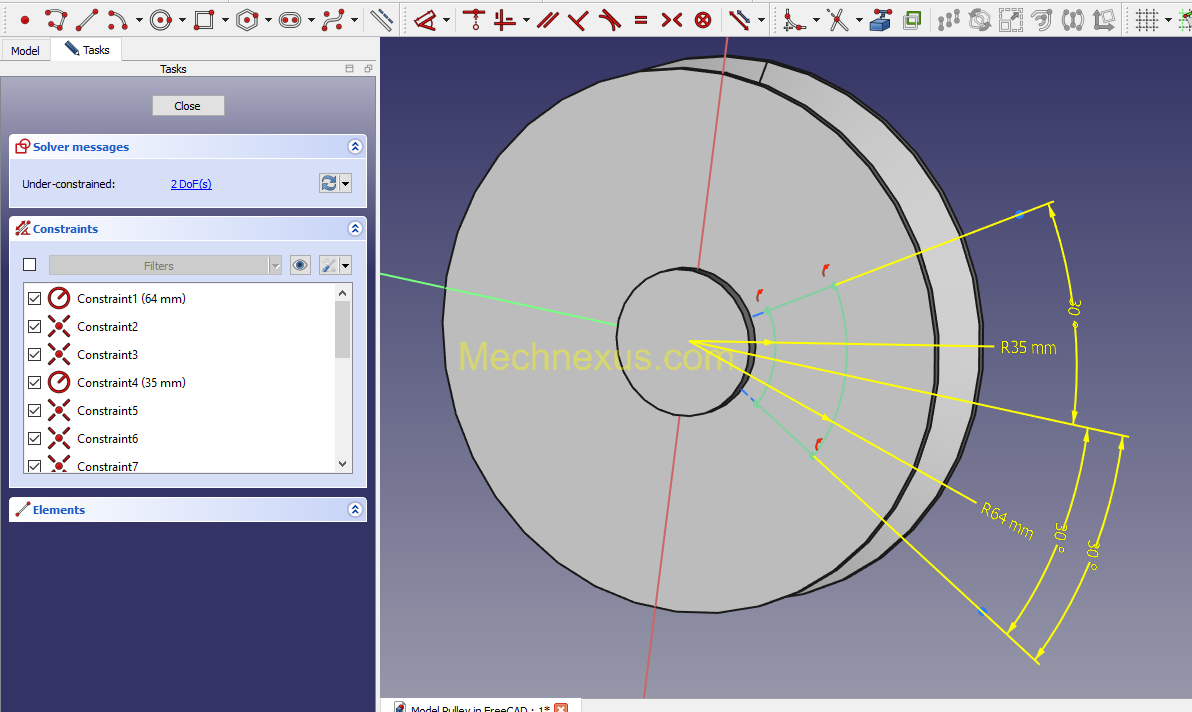Apply the Parallel constraint
Viewport: 1192px width, 712px height.
pyautogui.click(x=547, y=20)
